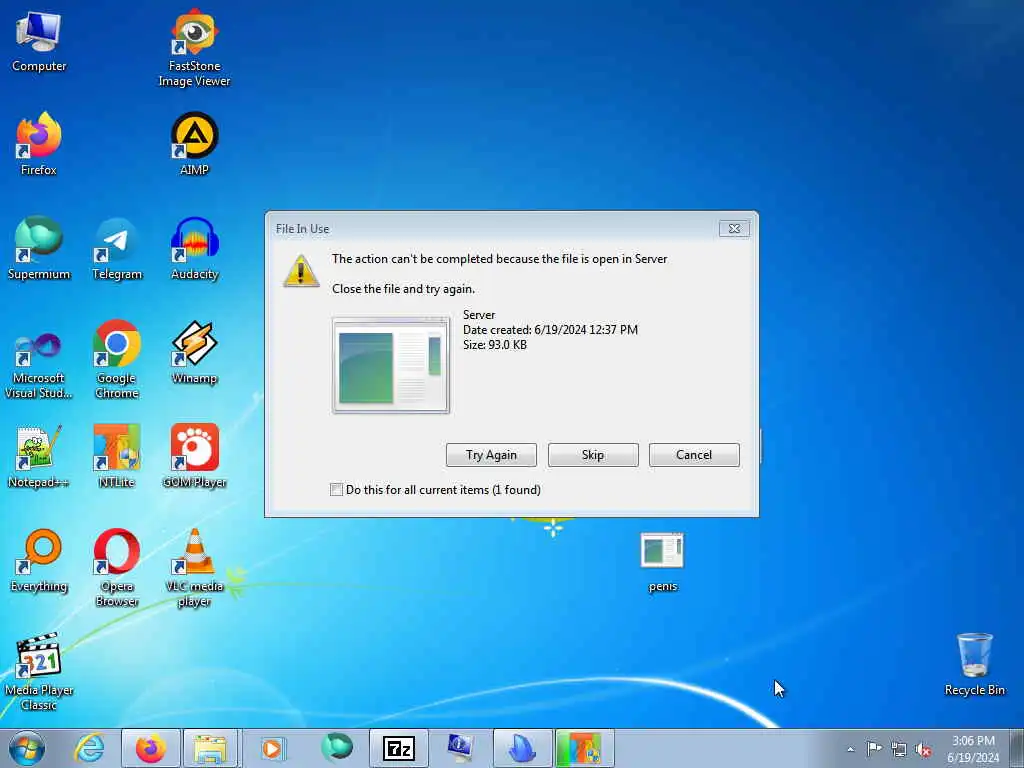Image resolution: width=1024 pixels, height=768 pixels.
Task: Select the Supermium desktop shortcut
Action: 39,249
